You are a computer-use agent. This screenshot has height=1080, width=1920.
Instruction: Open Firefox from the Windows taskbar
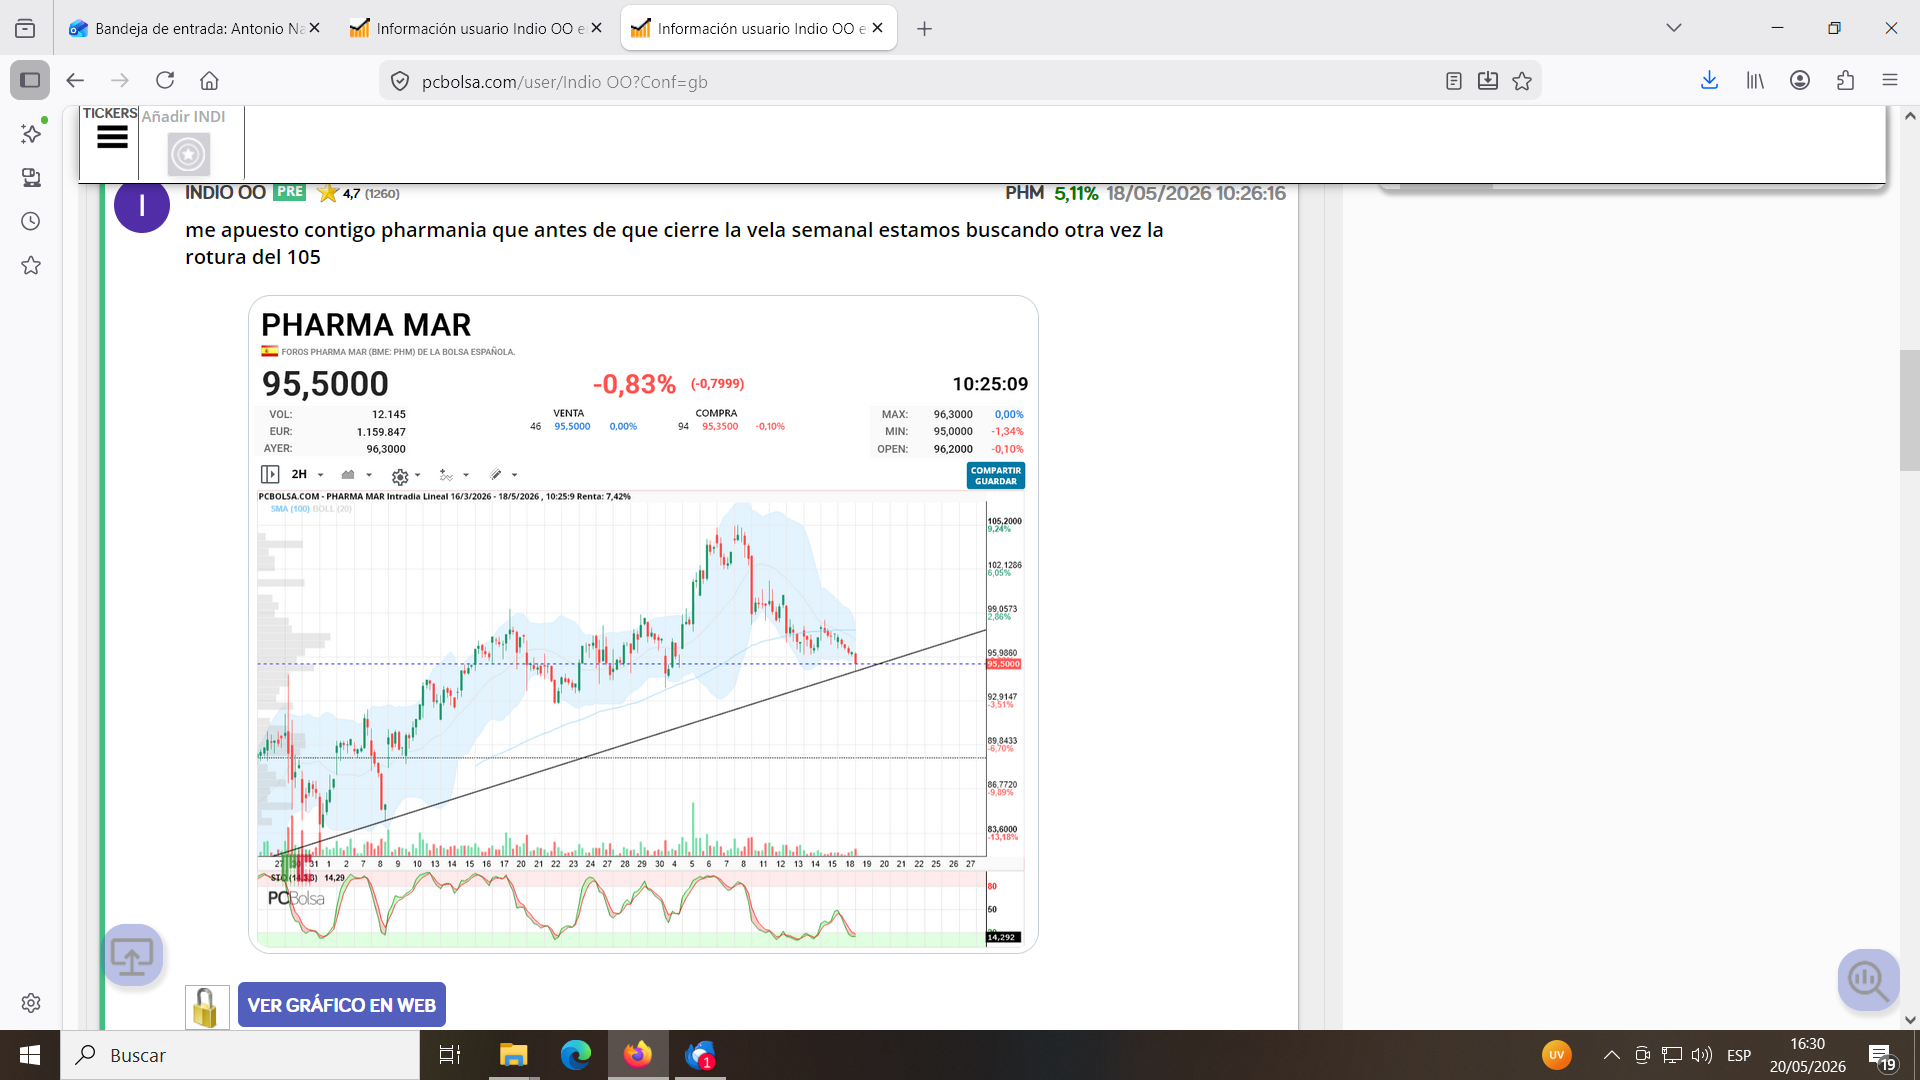(x=637, y=1055)
